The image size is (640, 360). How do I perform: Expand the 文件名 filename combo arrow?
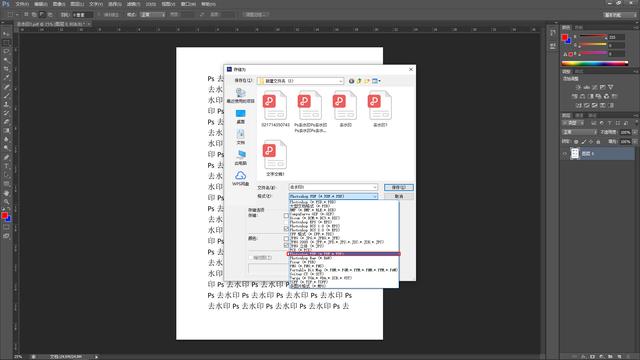coord(375,187)
